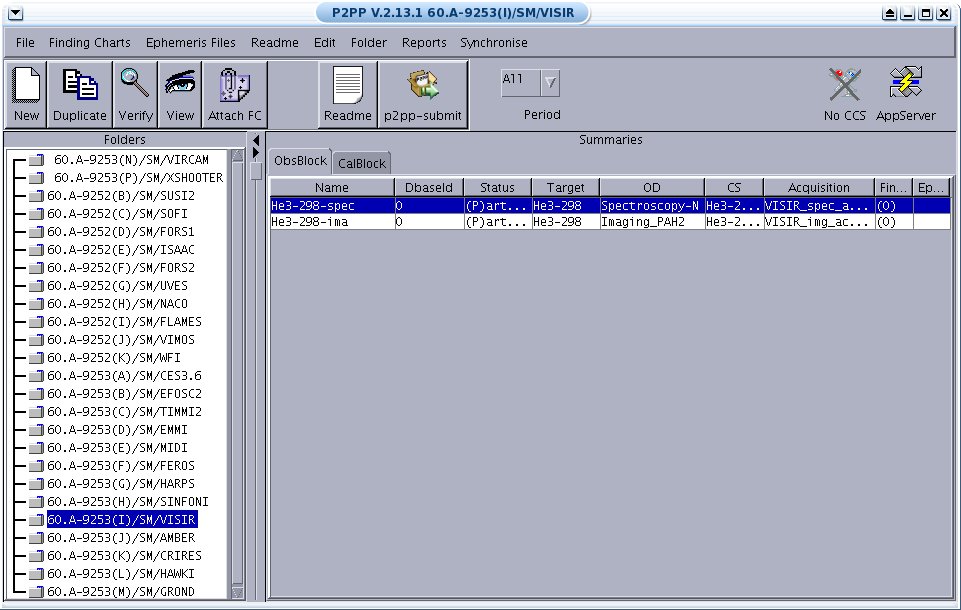961x610 pixels.
Task: Select folder 60.A-9252(F)/SM/FORS2
Action: tap(121, 267)
